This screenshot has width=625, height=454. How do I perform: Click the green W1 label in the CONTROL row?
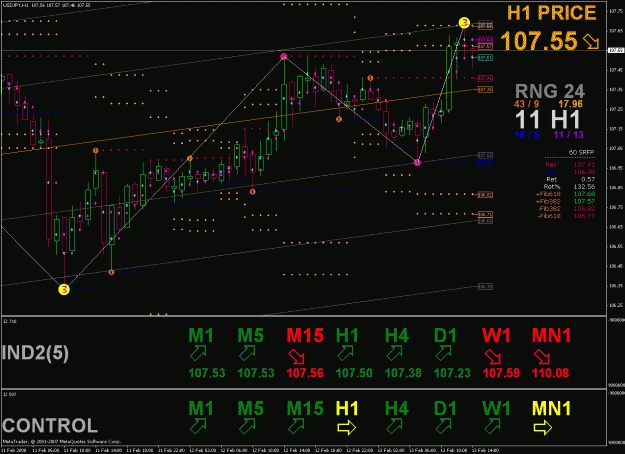[496, 409]
